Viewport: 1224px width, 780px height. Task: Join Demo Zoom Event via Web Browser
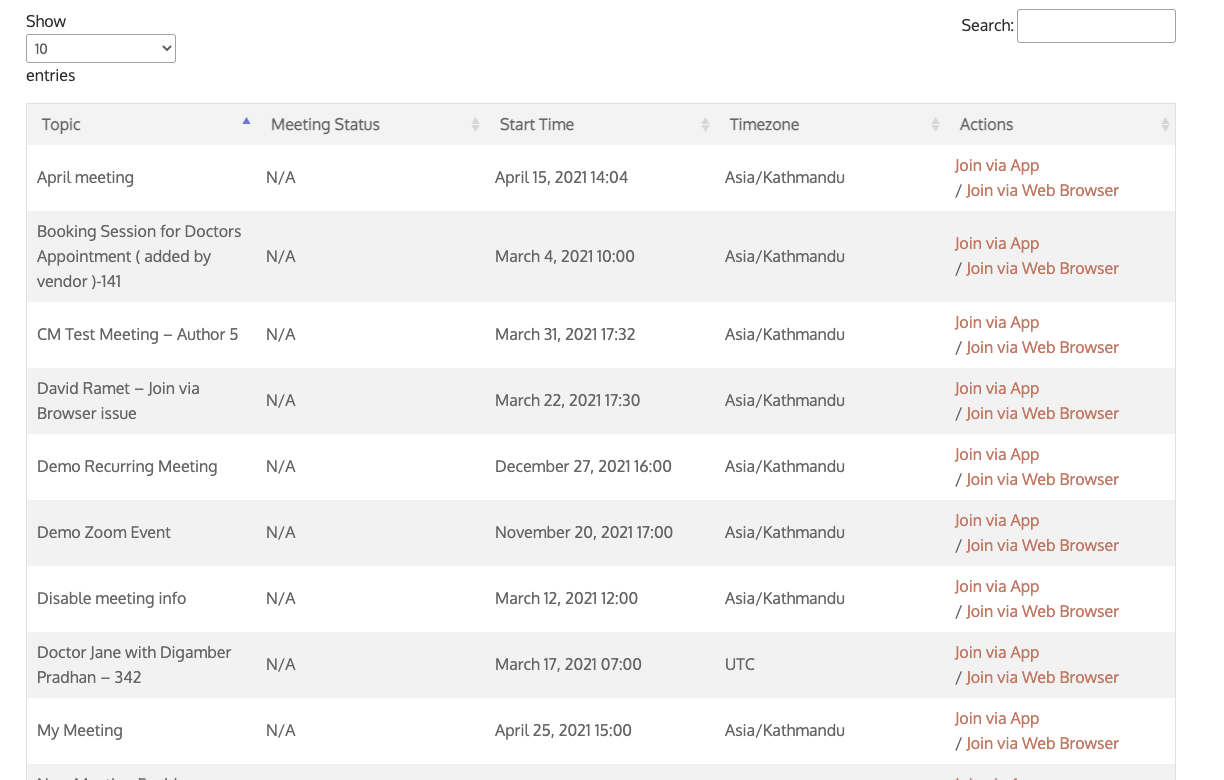pos(1042,546)
